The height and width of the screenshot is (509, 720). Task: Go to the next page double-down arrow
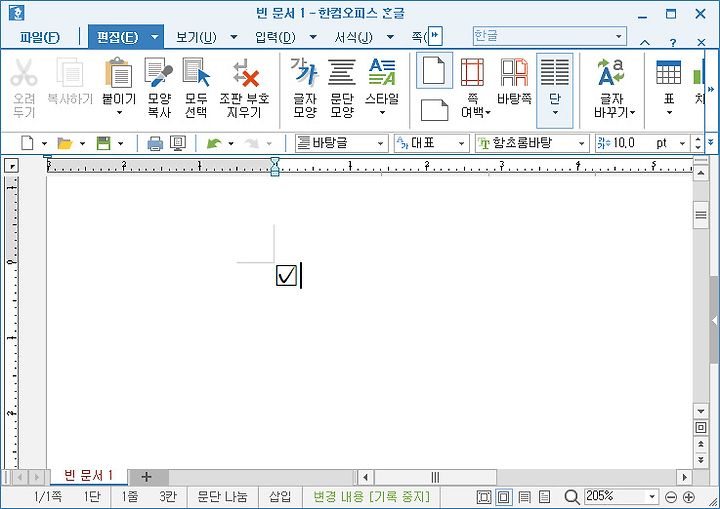(701, 459)
